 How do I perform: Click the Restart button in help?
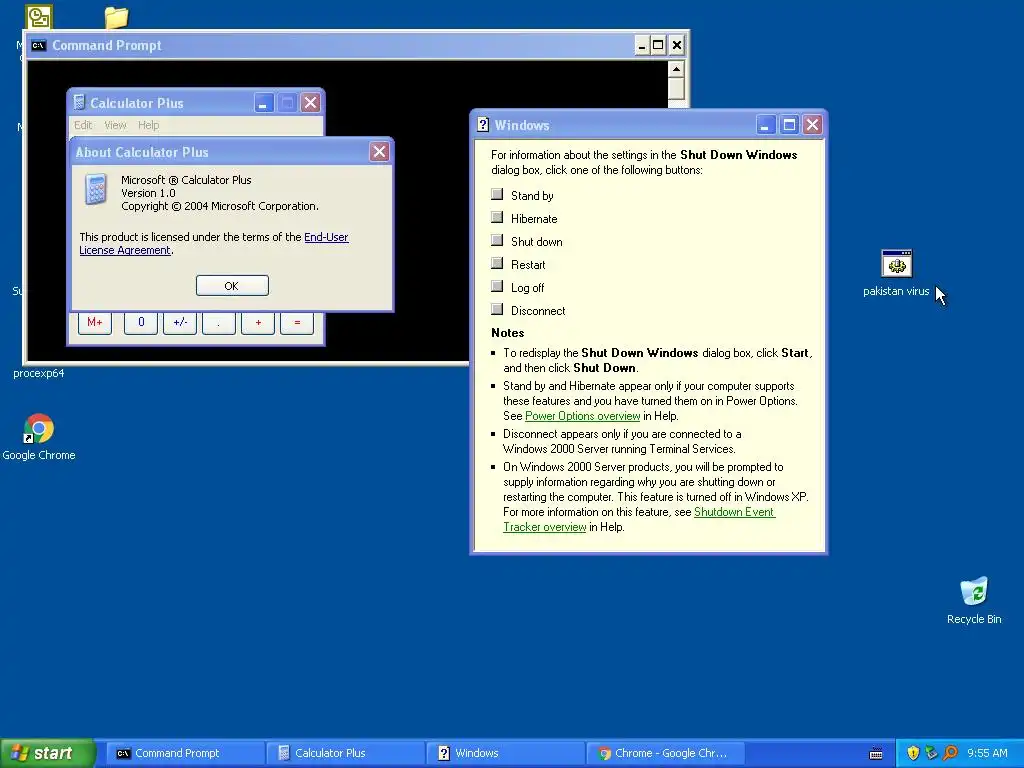click(497, 263)
